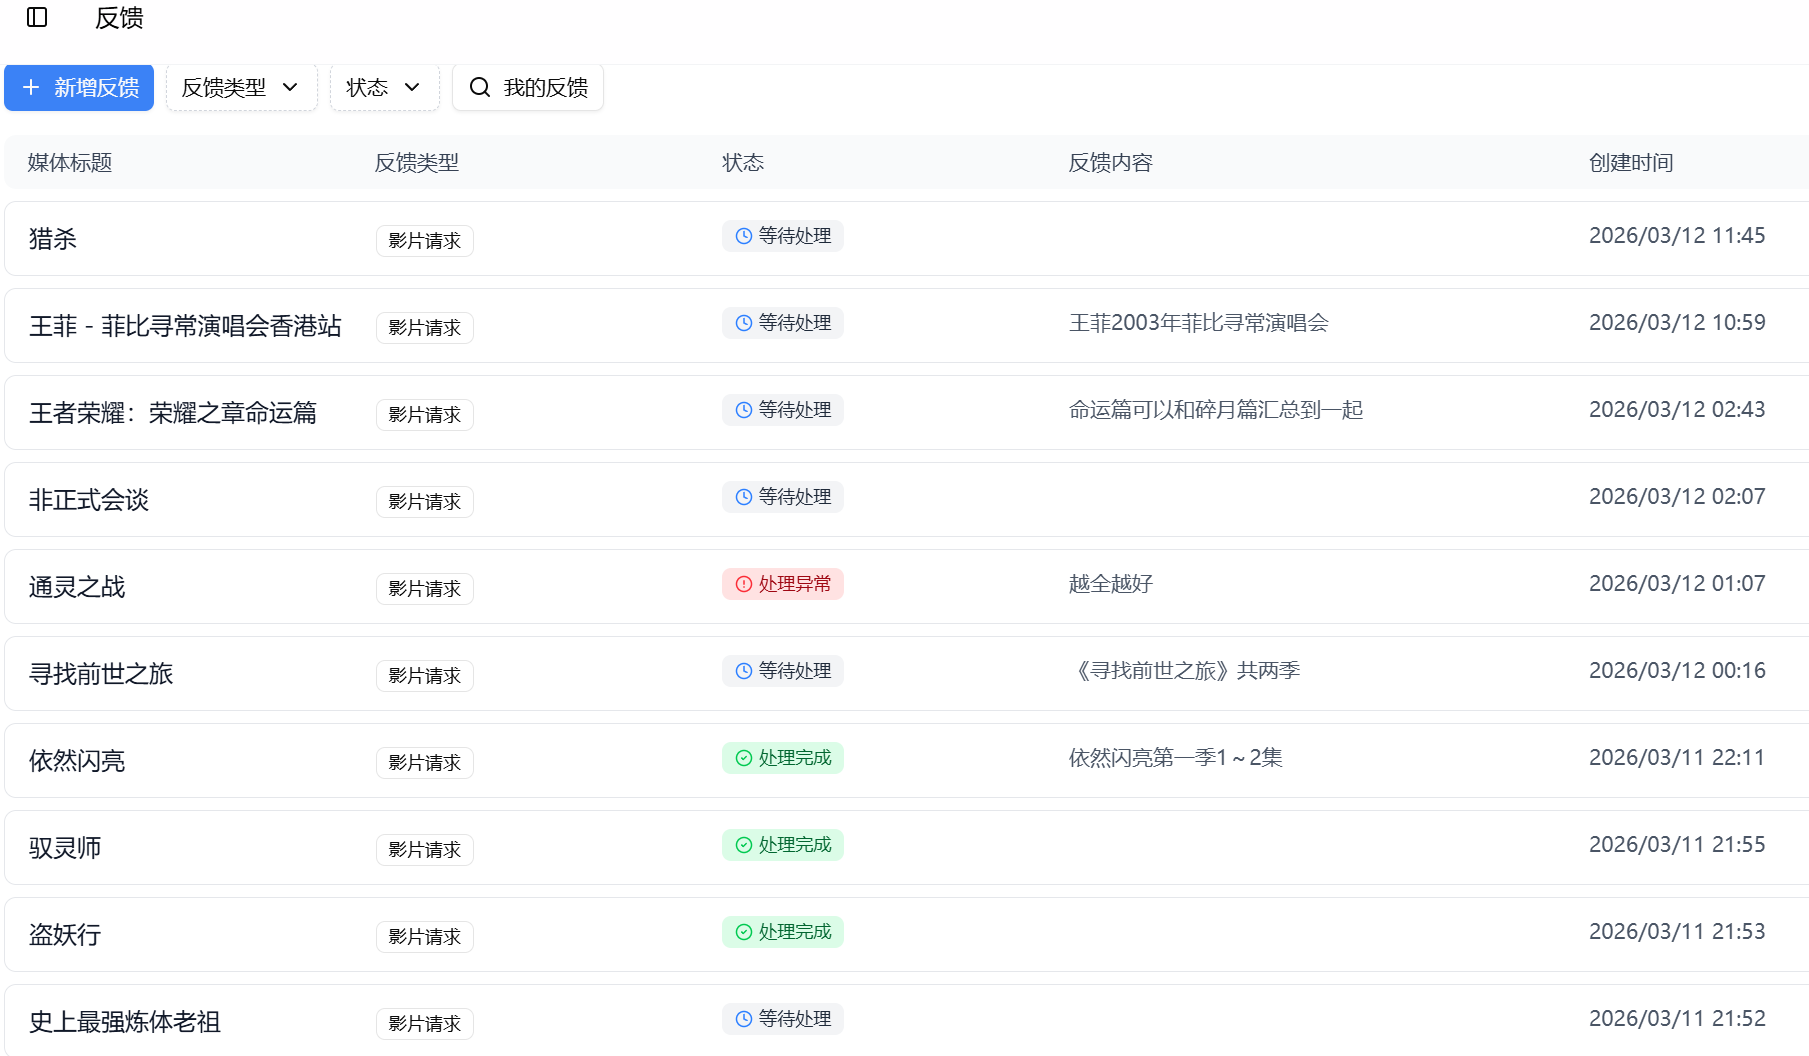Click the 媒体标题 column header
This screenshot has height=1056, width=1809.
pyautogui.click(x=70, y=163)
